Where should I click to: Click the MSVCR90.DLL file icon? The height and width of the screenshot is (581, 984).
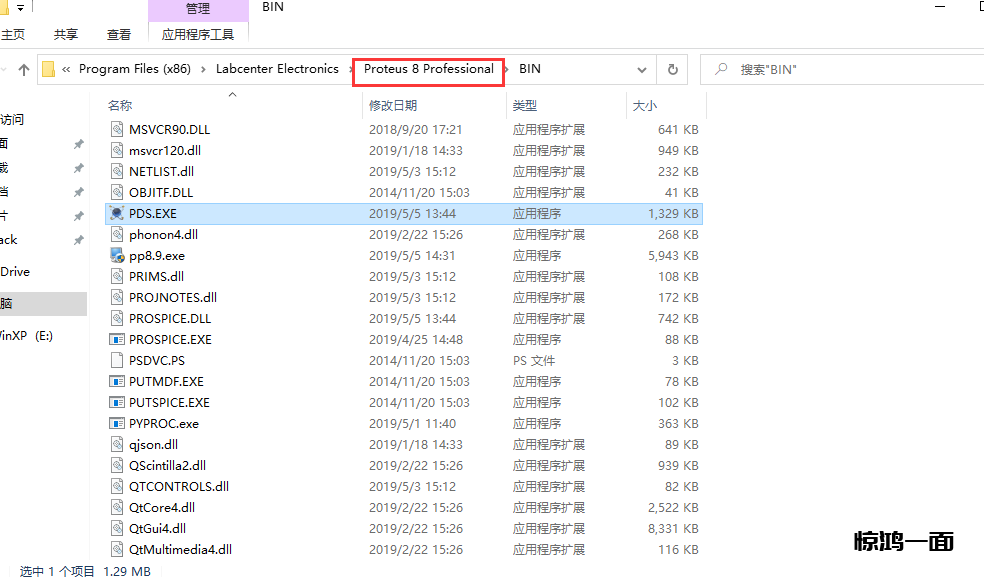click(117, 130)
